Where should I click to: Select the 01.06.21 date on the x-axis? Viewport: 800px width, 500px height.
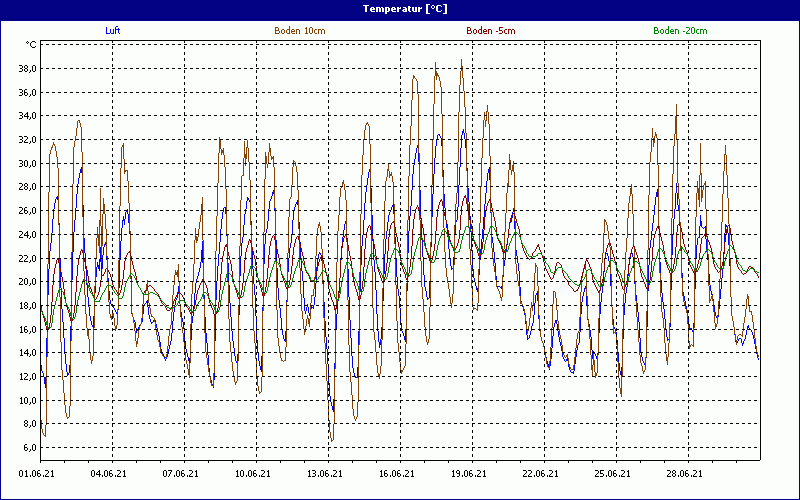point(37,474)
